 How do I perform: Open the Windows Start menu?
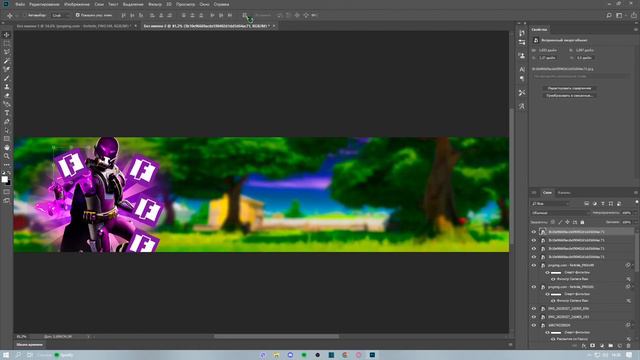pos(6,355)
